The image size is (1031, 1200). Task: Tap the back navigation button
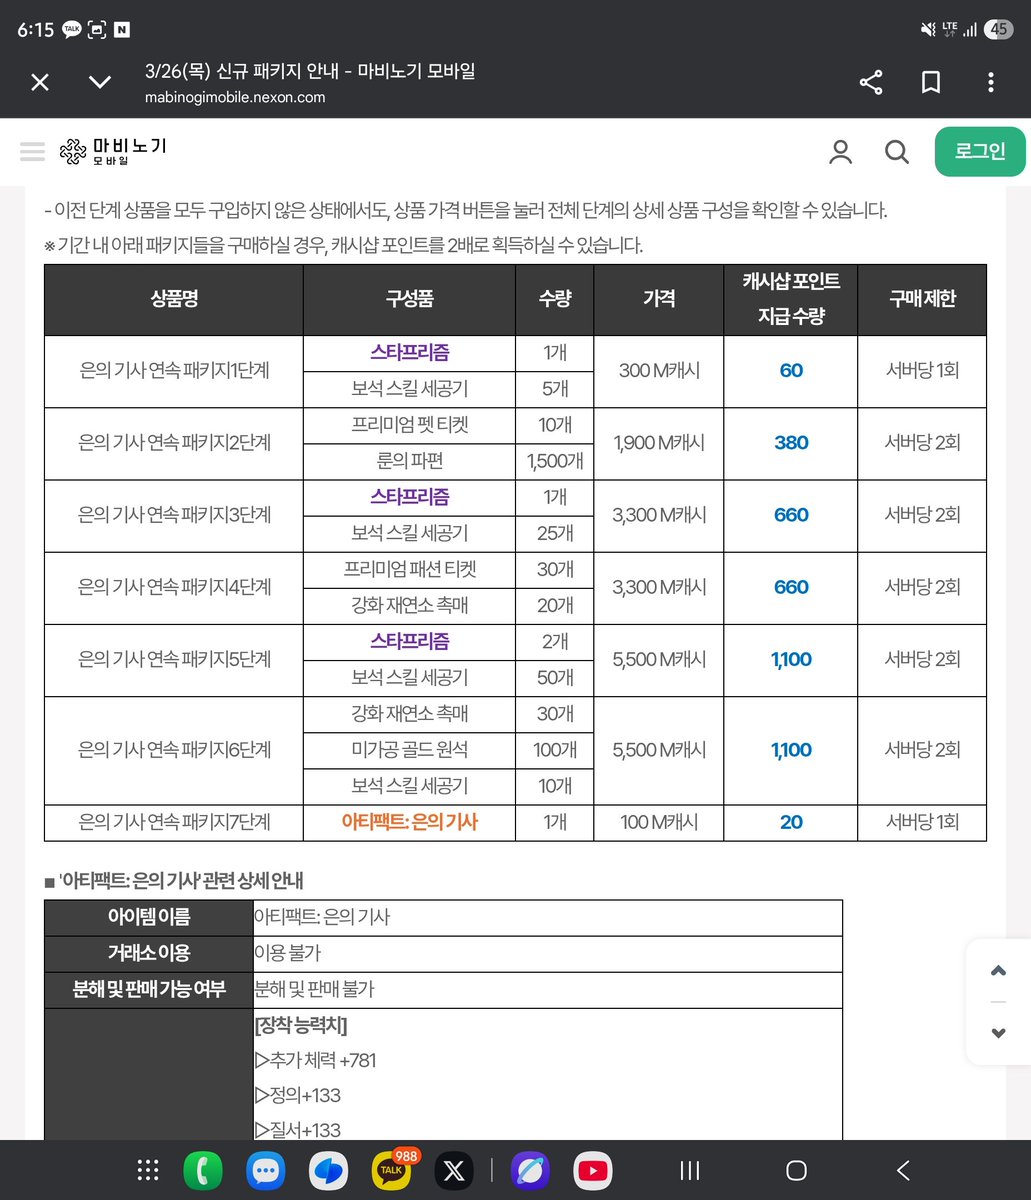pos(903,1170)
